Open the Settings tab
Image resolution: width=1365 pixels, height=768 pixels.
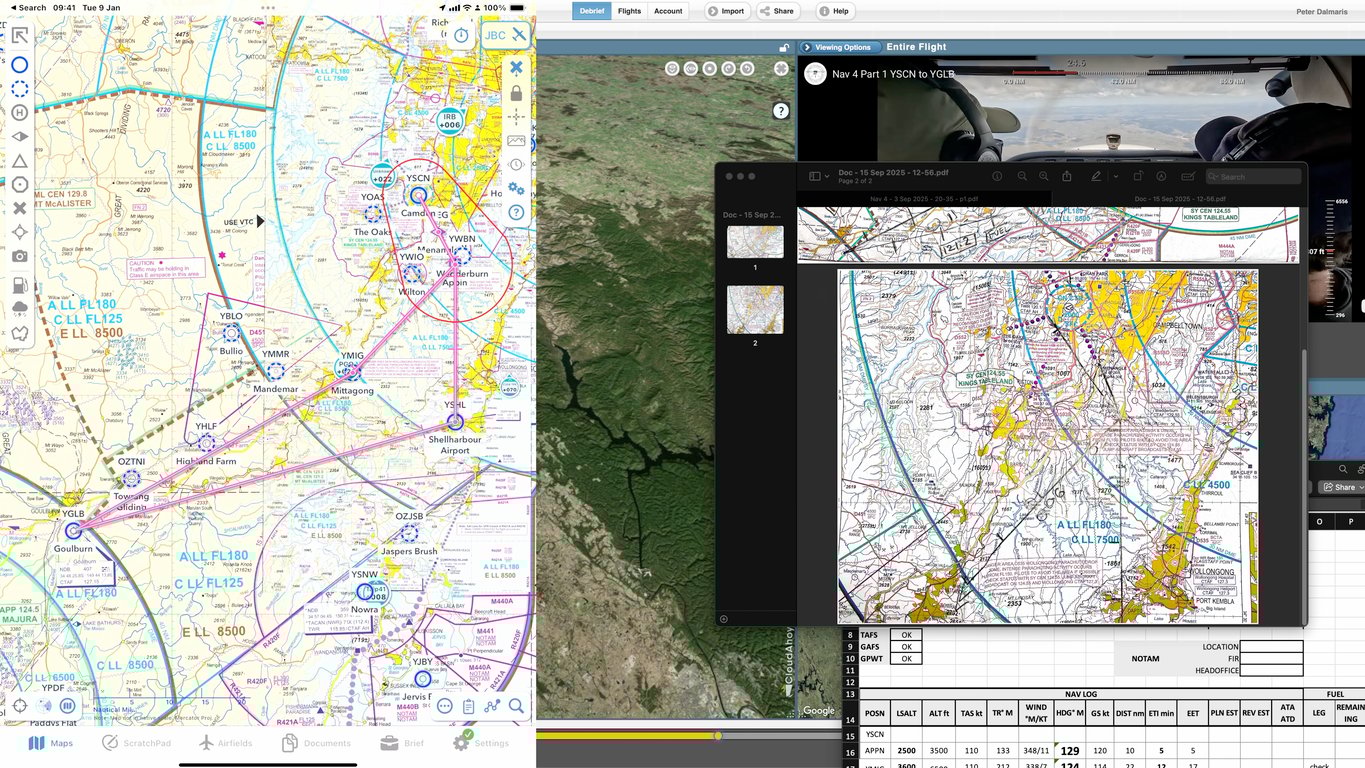pos(481,742)
